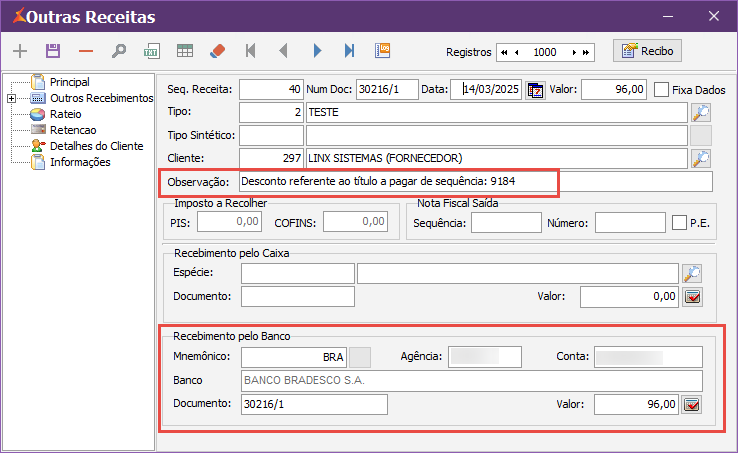
Task: Click Conta field
Action: point(649,357)
